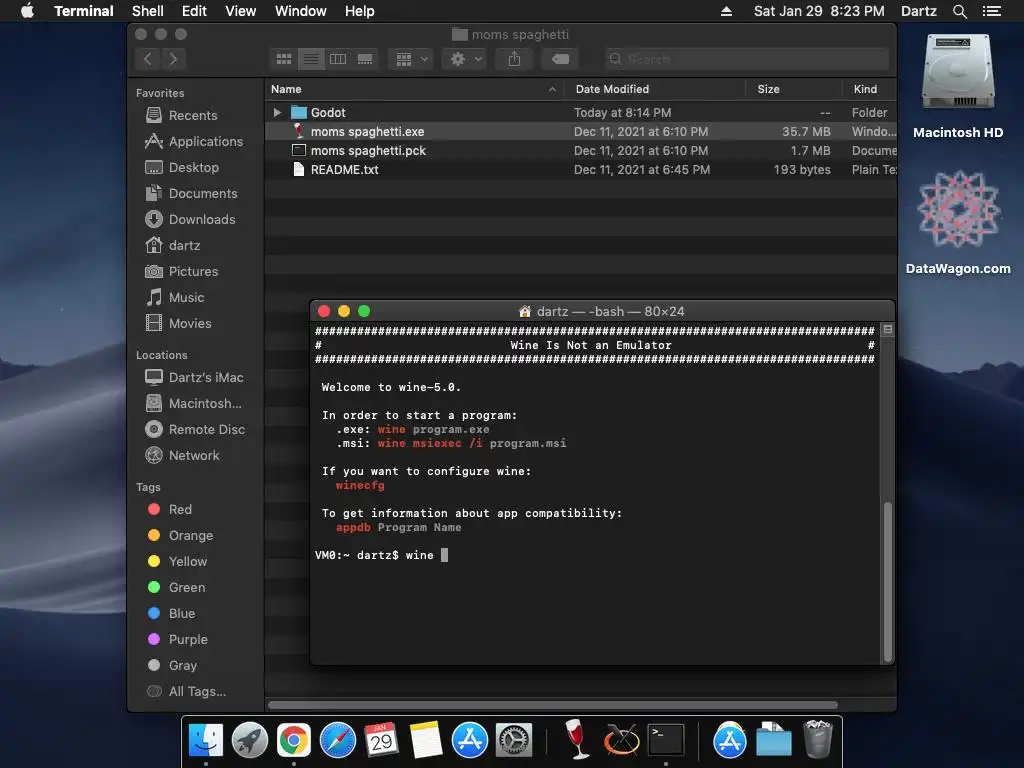1024x768 pixels.
Task: Sort files by Date Modified column
Action: (655, 89)
